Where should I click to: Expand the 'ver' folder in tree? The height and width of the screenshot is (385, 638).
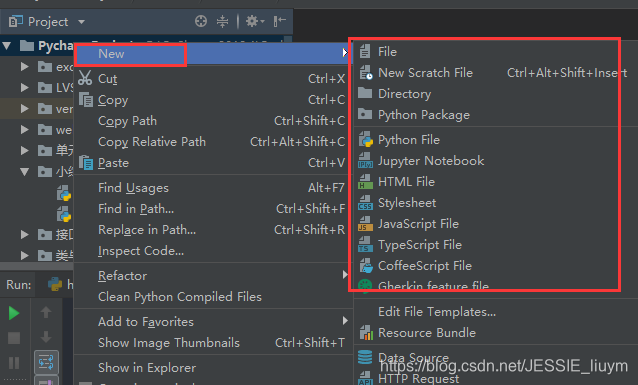point(24,109)
